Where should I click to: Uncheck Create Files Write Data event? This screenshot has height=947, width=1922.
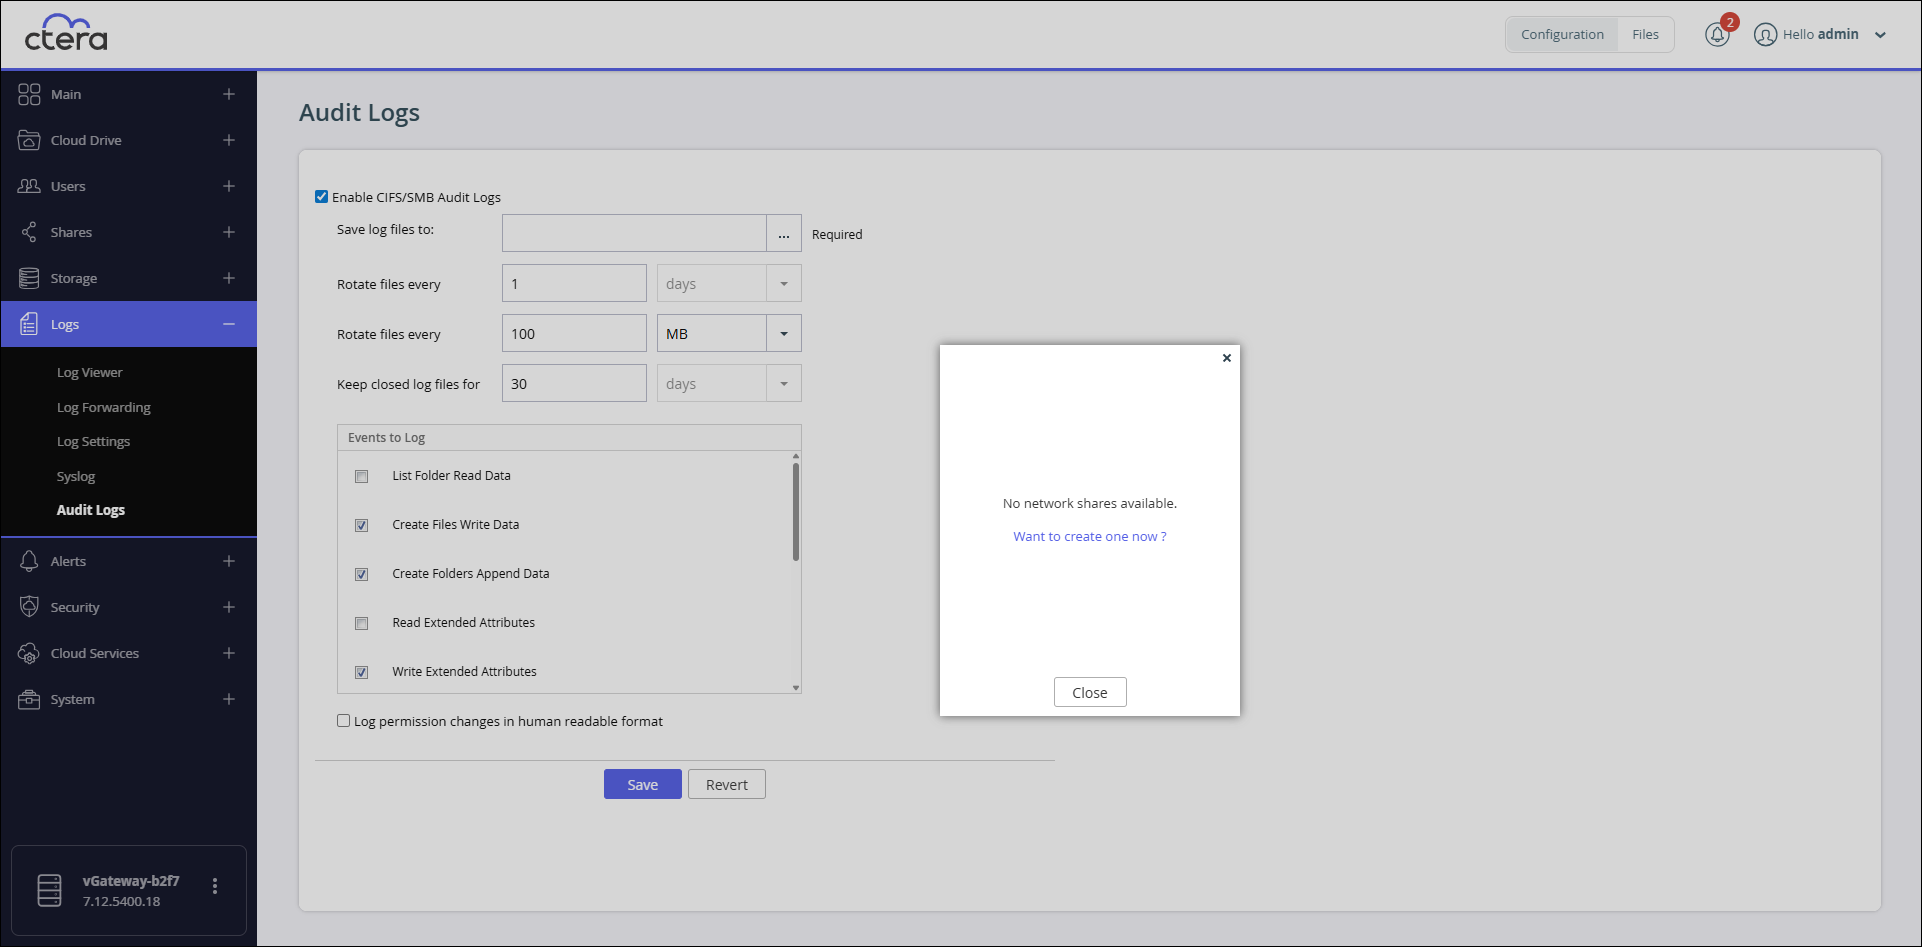pyautogui.click(x=362, y=525)
